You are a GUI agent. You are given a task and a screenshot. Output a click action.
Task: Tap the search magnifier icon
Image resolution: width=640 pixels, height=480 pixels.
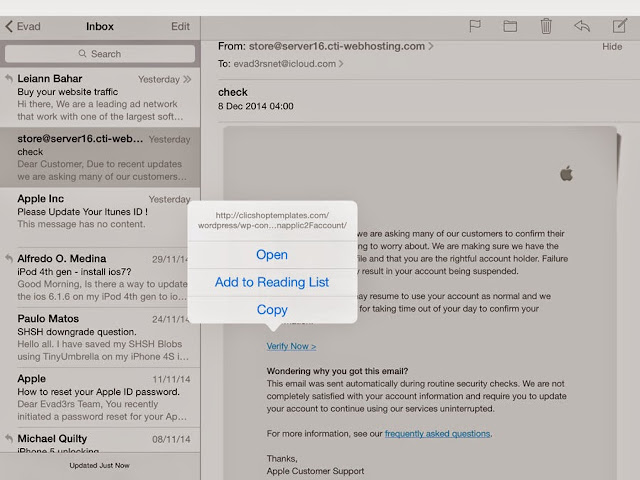coord(82,53)
